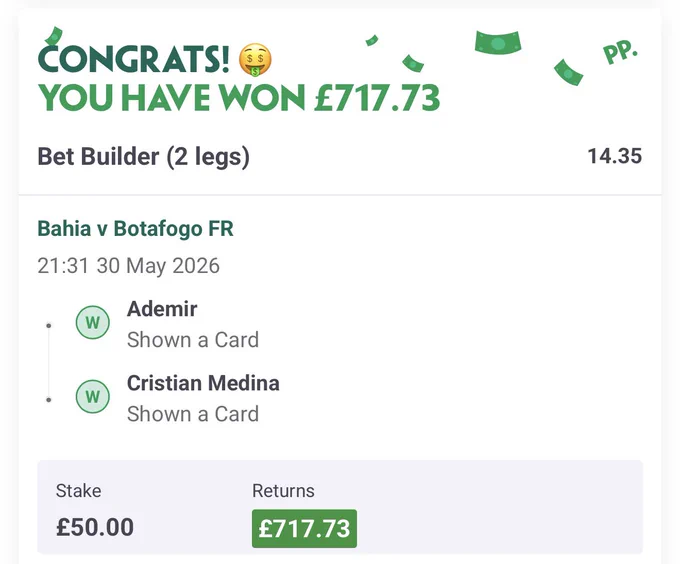Click the banknote above the C in Congrats

54,36
